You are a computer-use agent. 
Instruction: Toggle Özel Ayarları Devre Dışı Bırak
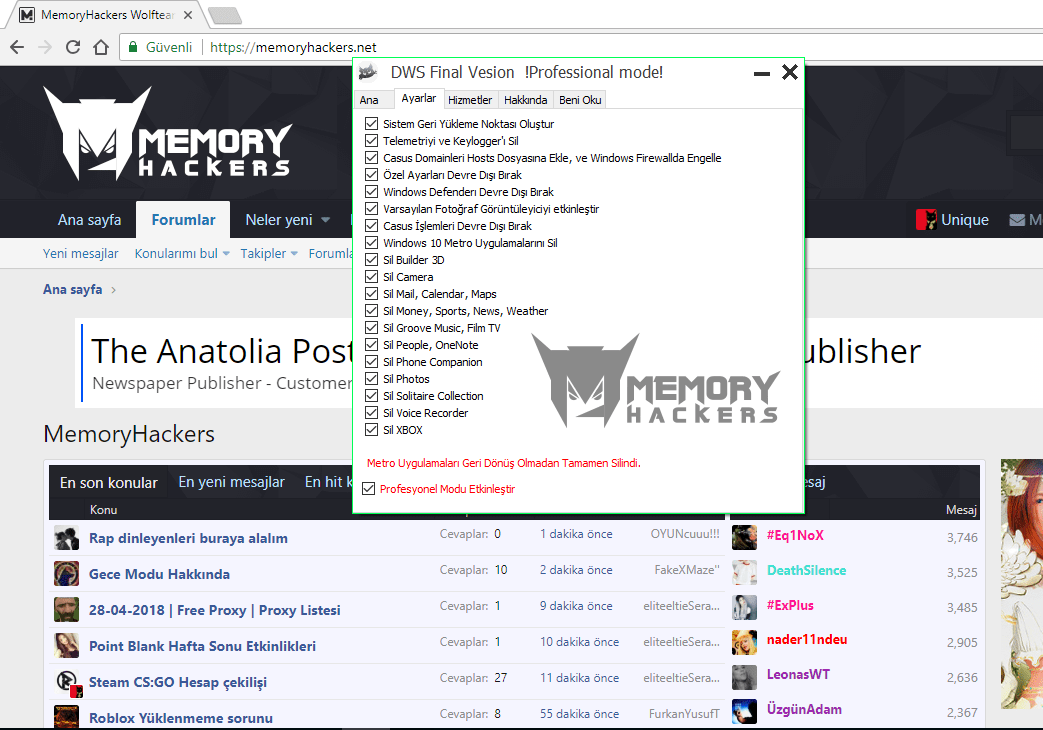[371, 174]
